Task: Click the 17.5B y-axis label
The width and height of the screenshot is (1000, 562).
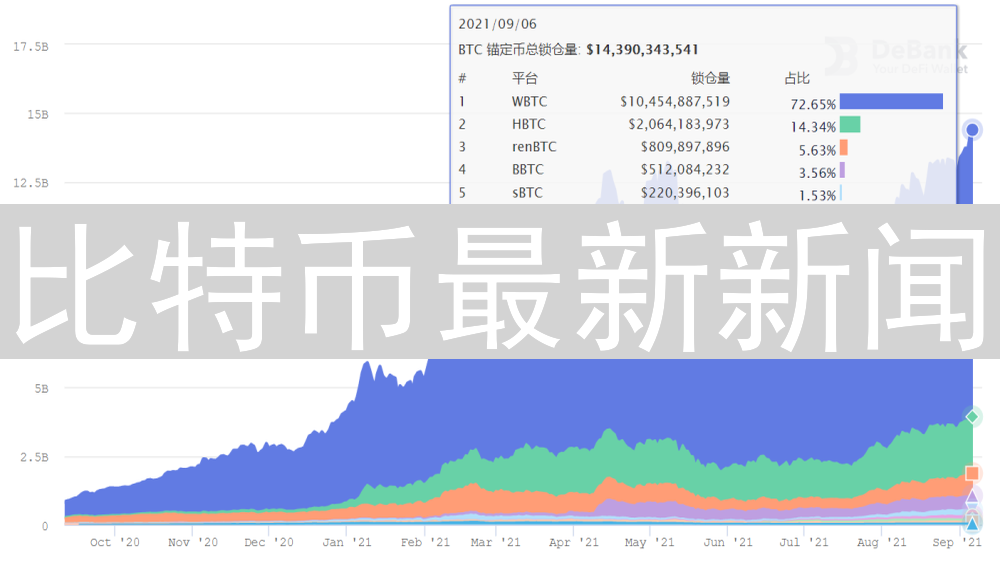Action: point(30,47)
